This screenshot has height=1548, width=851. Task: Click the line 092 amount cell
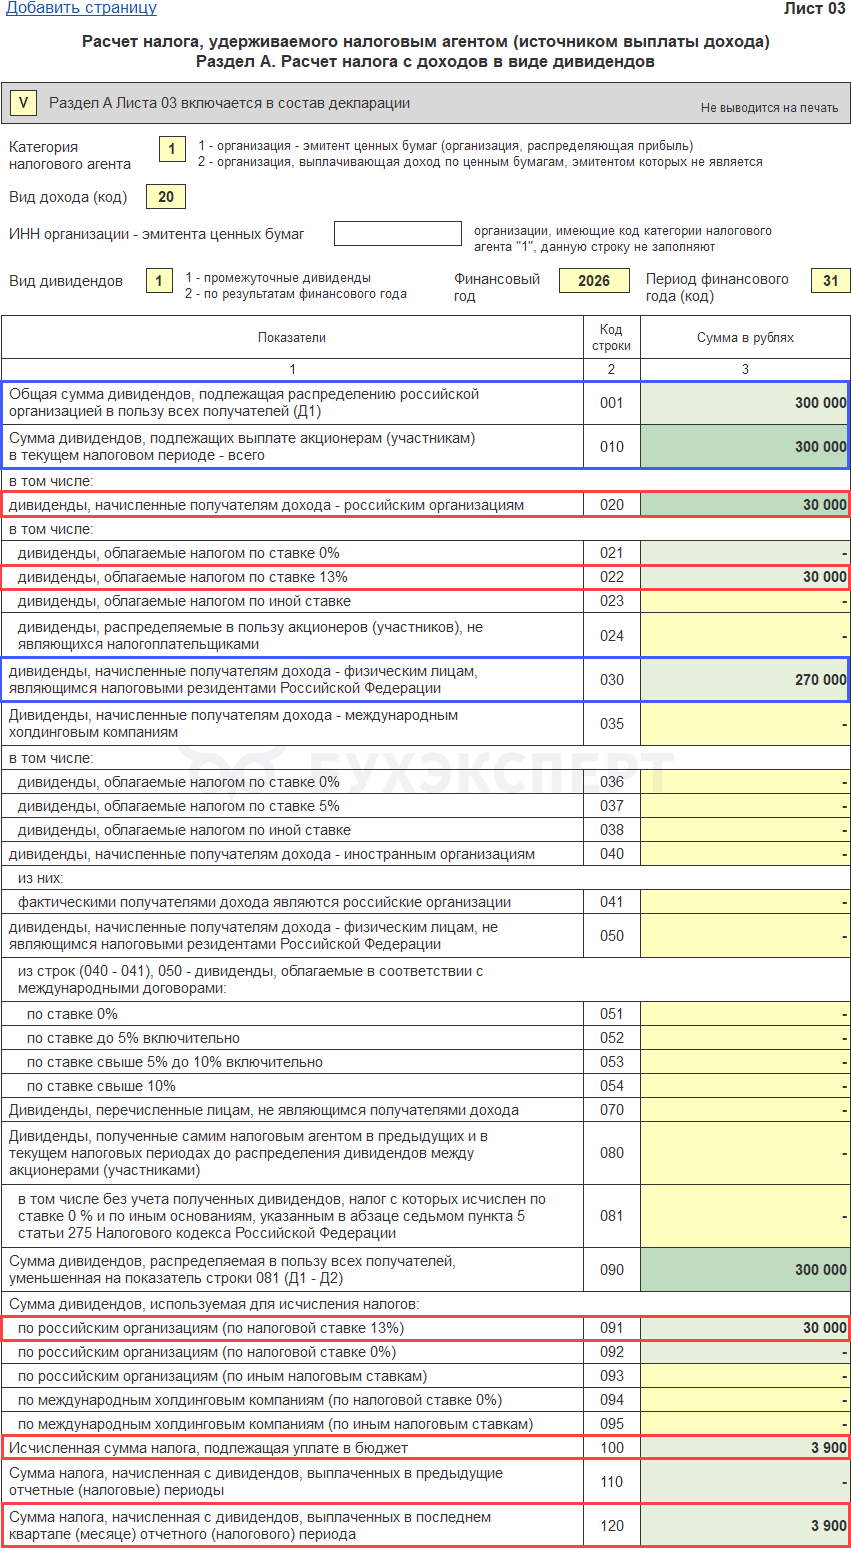pyautogui.click(x=745, y=1352)
